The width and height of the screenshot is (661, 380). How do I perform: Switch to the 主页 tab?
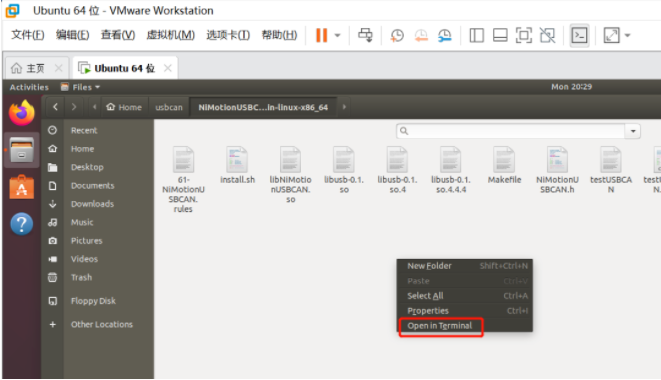(x=35, y=68)
